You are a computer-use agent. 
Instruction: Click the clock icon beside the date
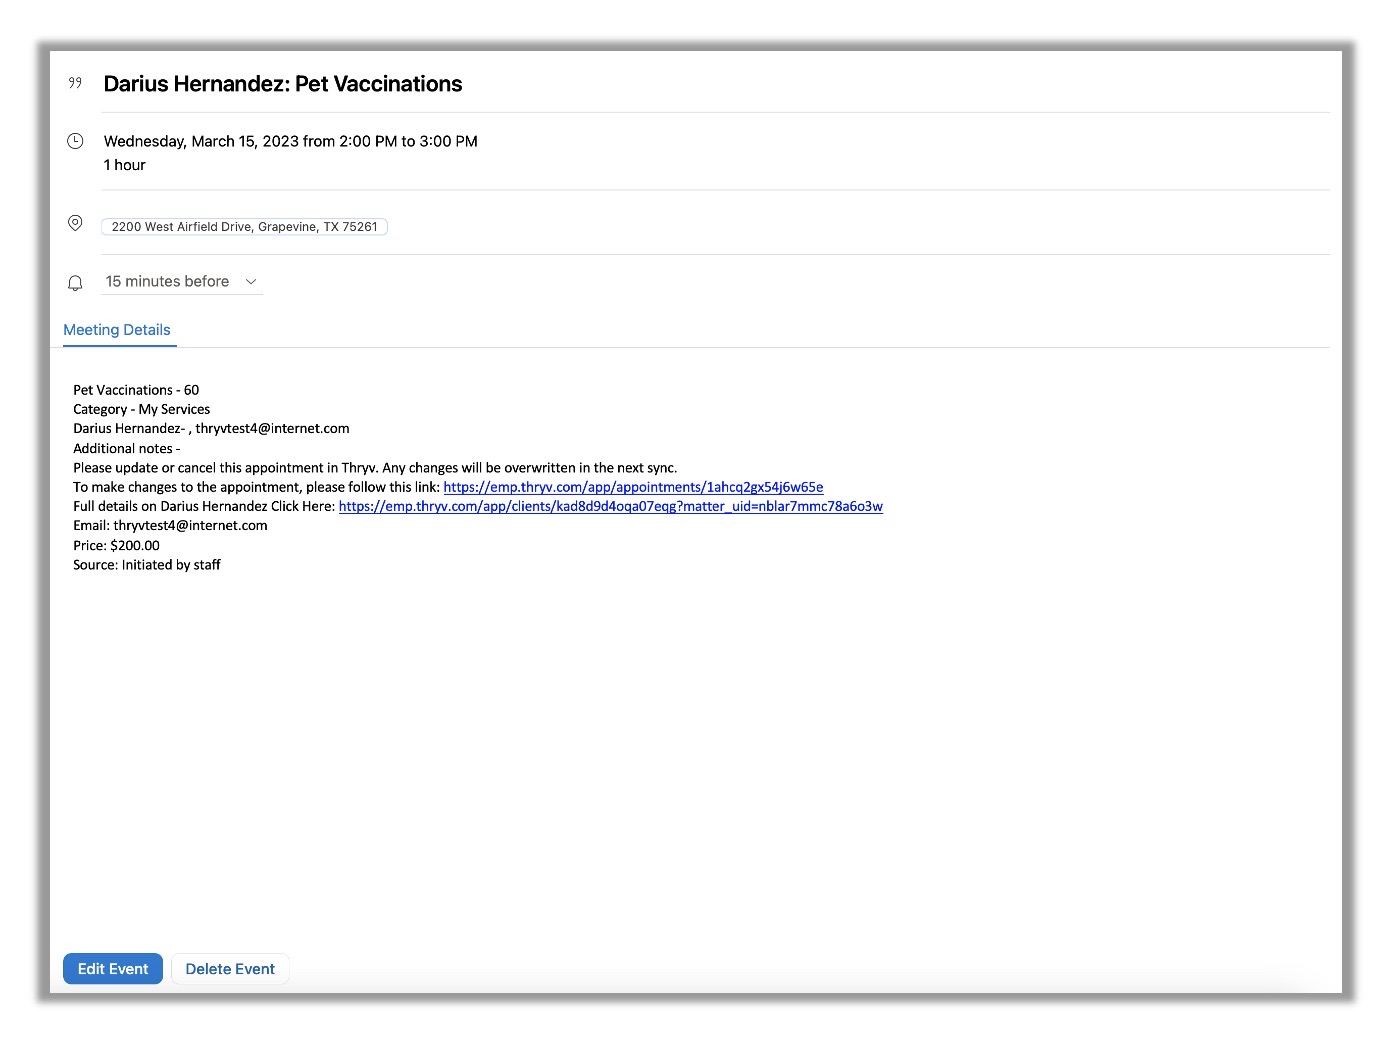click(75, 141)
